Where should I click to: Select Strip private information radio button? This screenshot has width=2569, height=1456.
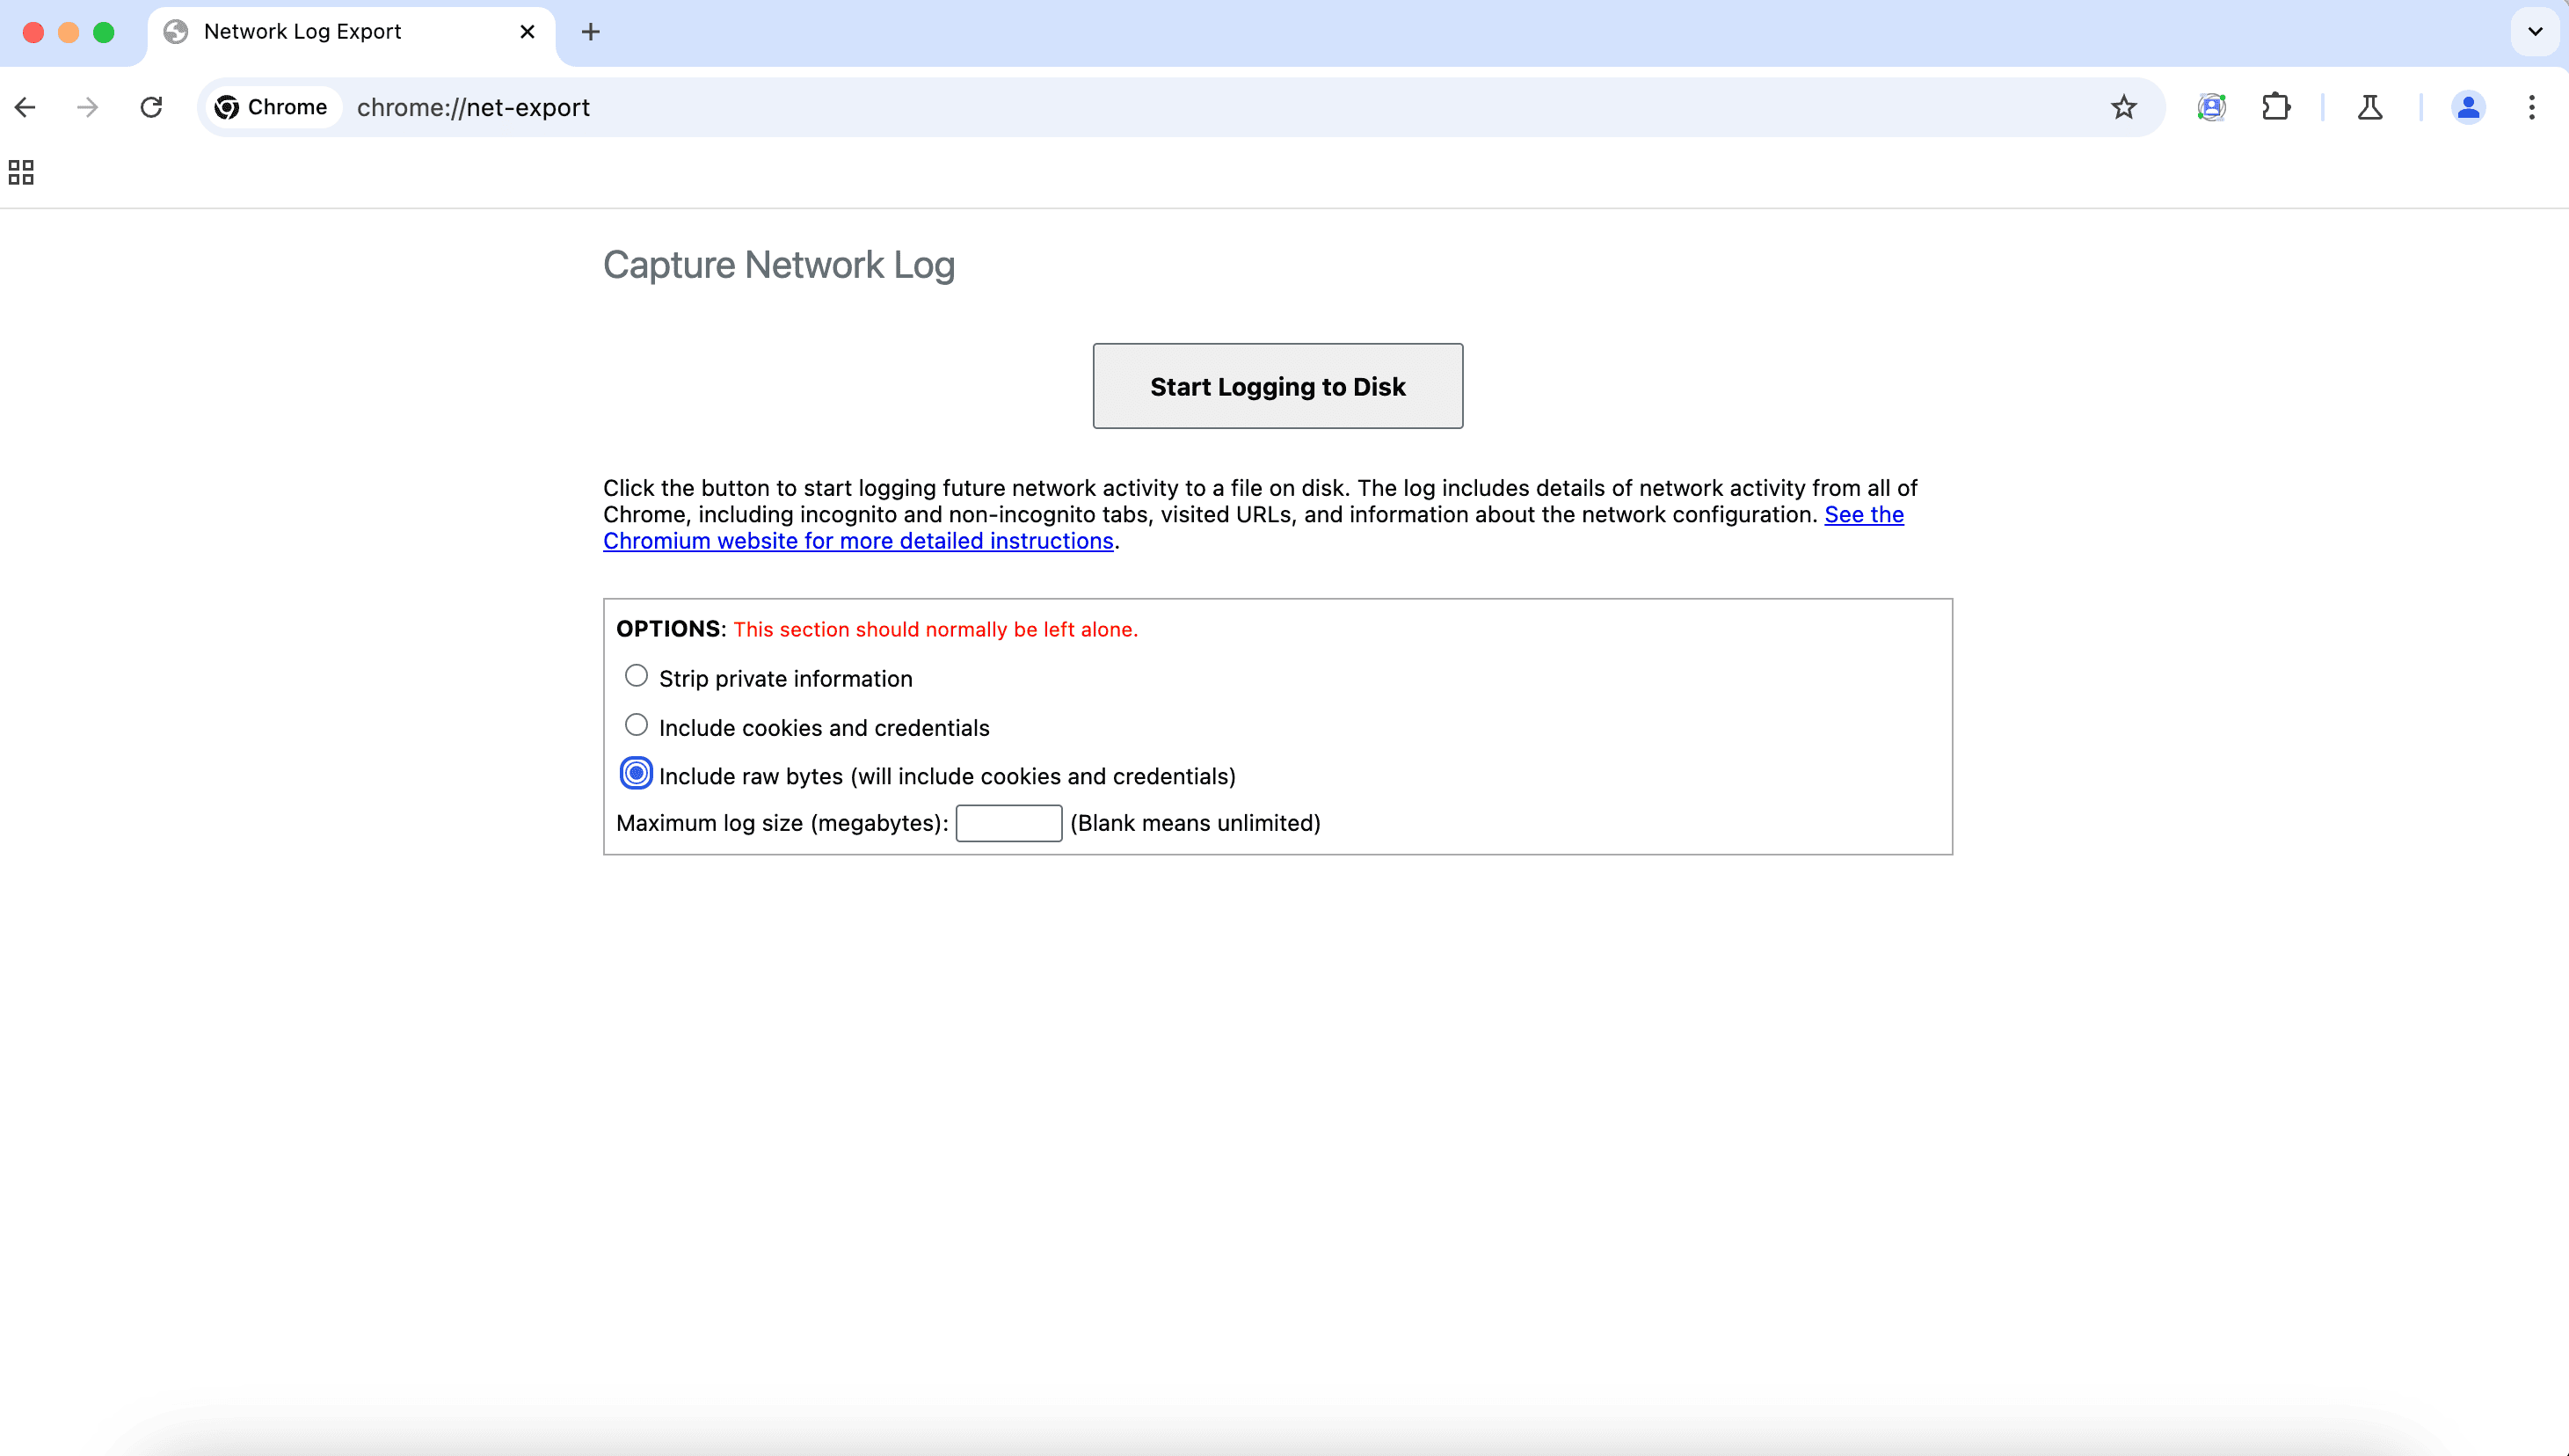pyautogui.click(x=635, y=676)
